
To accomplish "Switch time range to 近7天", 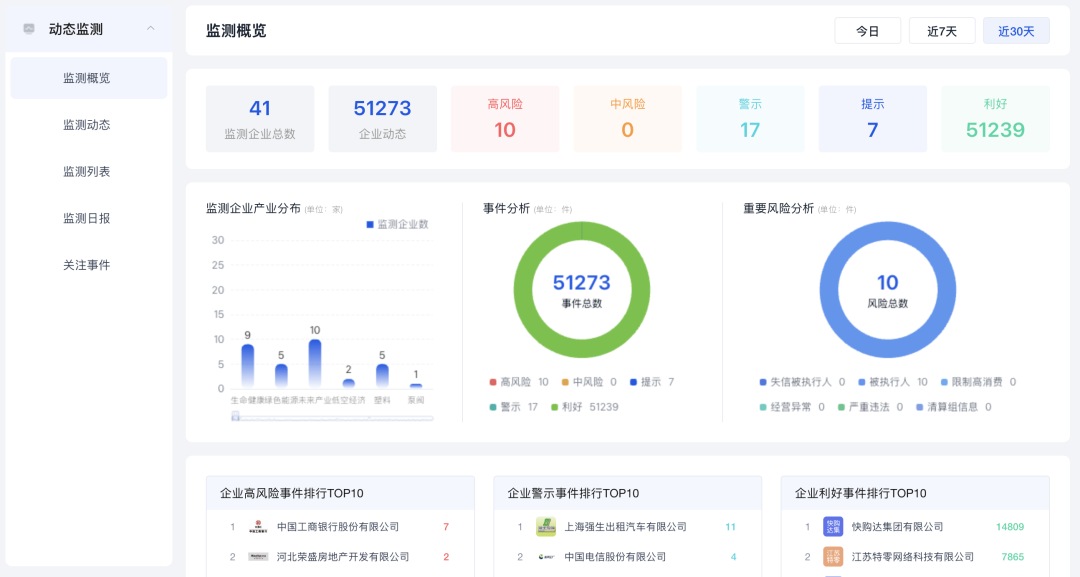I will [x=942, y=31].
